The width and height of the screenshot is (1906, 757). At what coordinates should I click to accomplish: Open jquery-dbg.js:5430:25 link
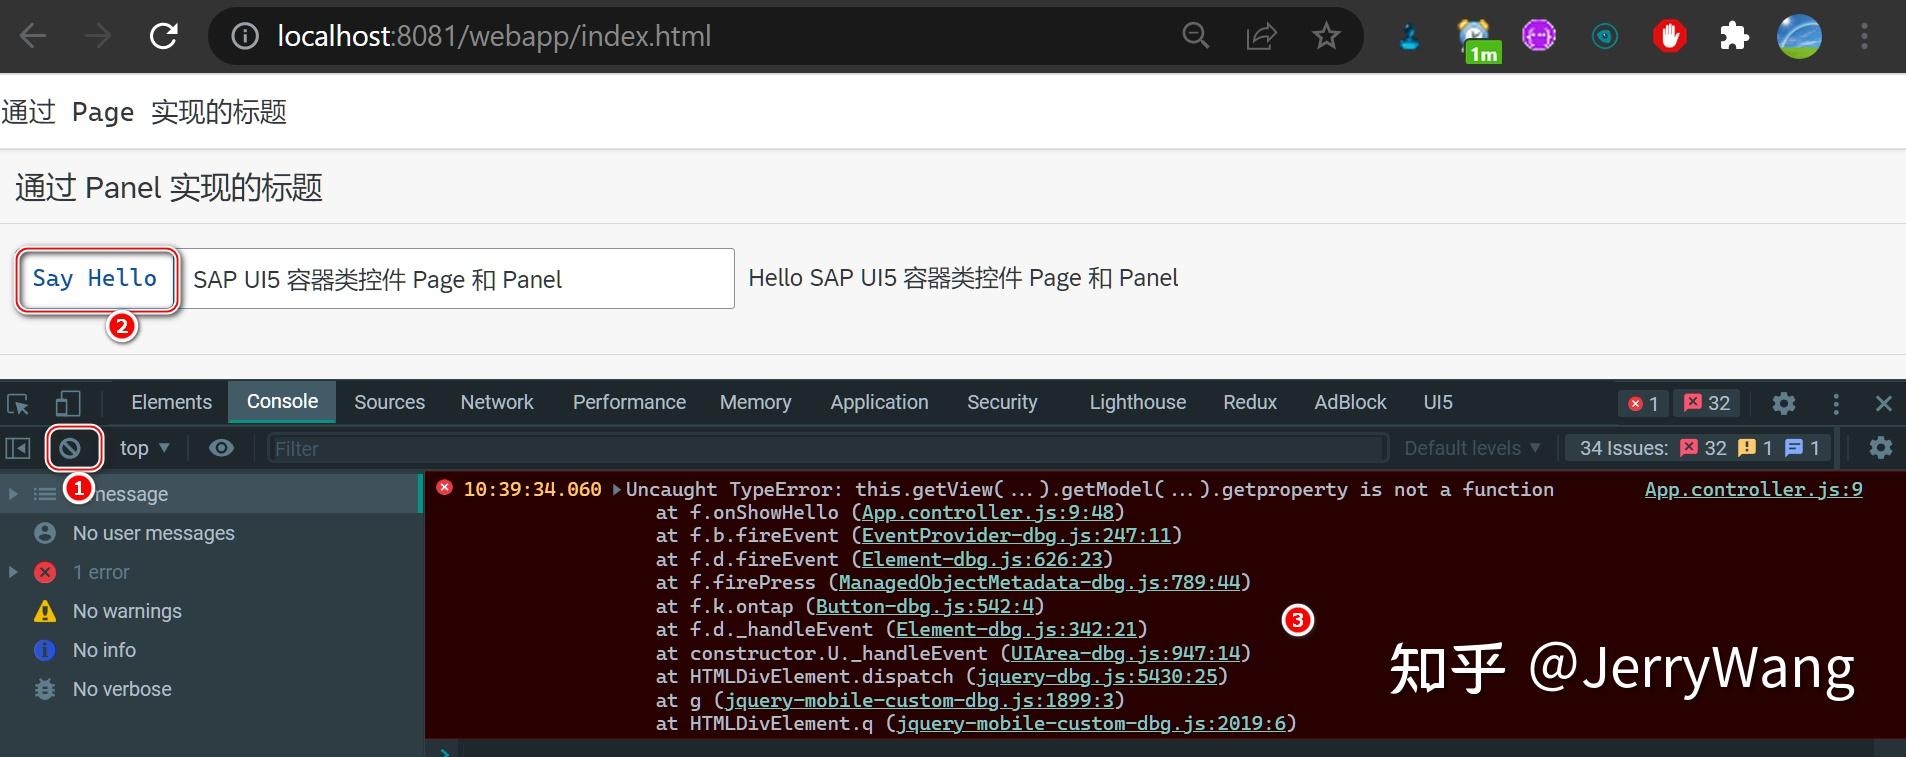point(1097,676)
